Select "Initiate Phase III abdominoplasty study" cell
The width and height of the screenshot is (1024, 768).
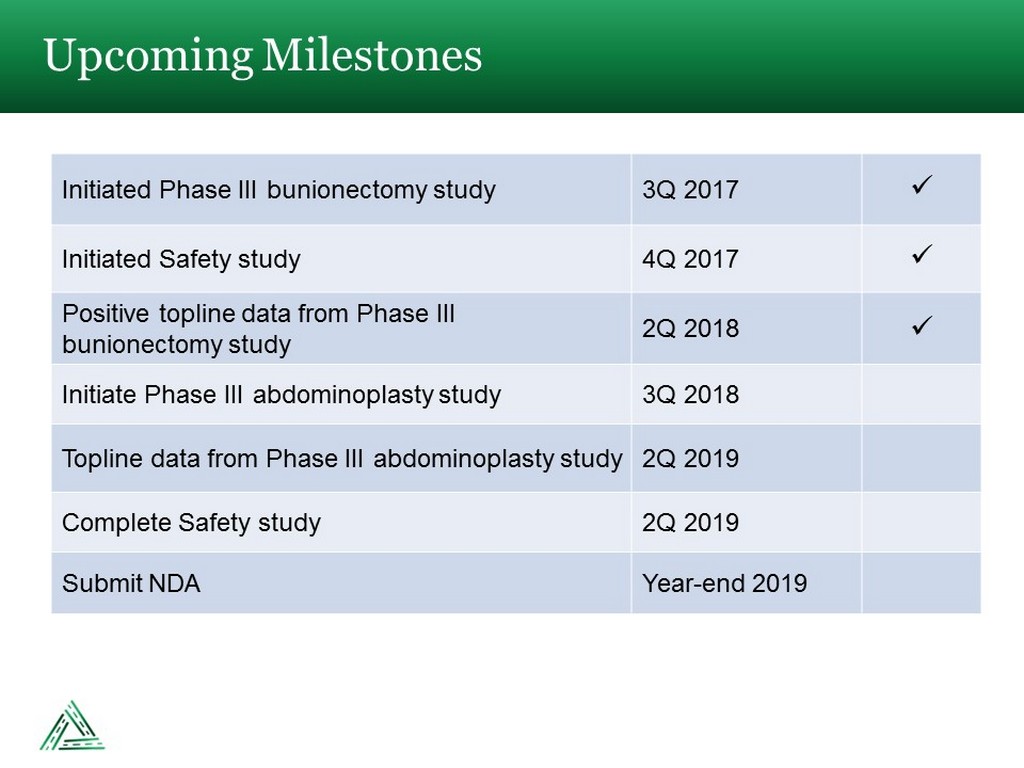(x=281, y=394)
